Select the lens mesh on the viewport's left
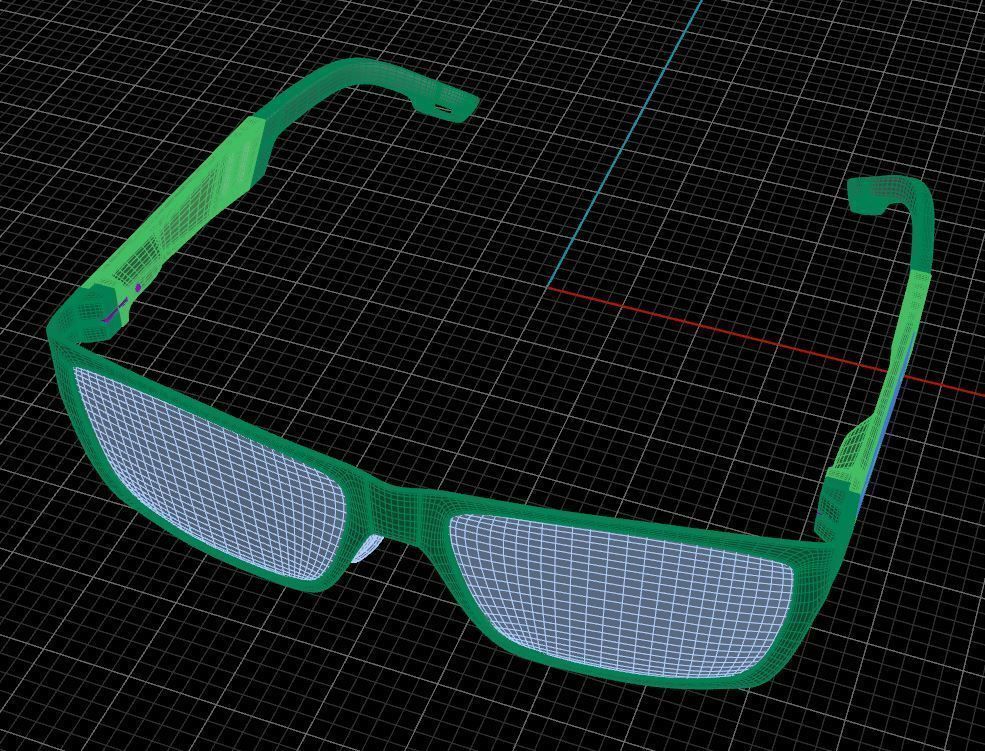Image resolution: width=985 pixels, height=751 pixels. (x=210, y=472)
